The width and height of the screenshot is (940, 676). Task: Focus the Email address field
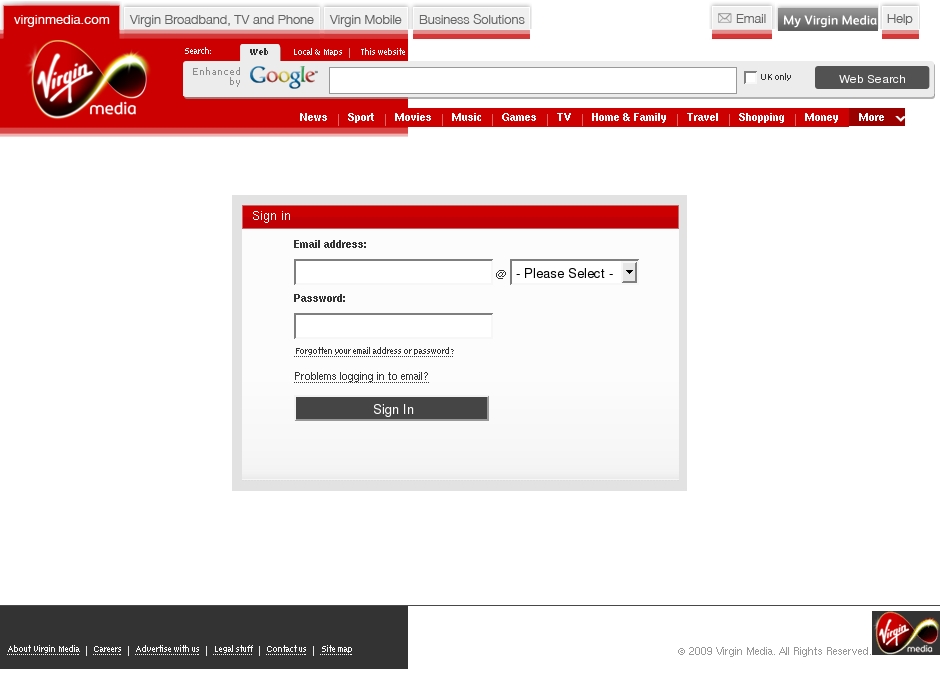pos(393,272)
